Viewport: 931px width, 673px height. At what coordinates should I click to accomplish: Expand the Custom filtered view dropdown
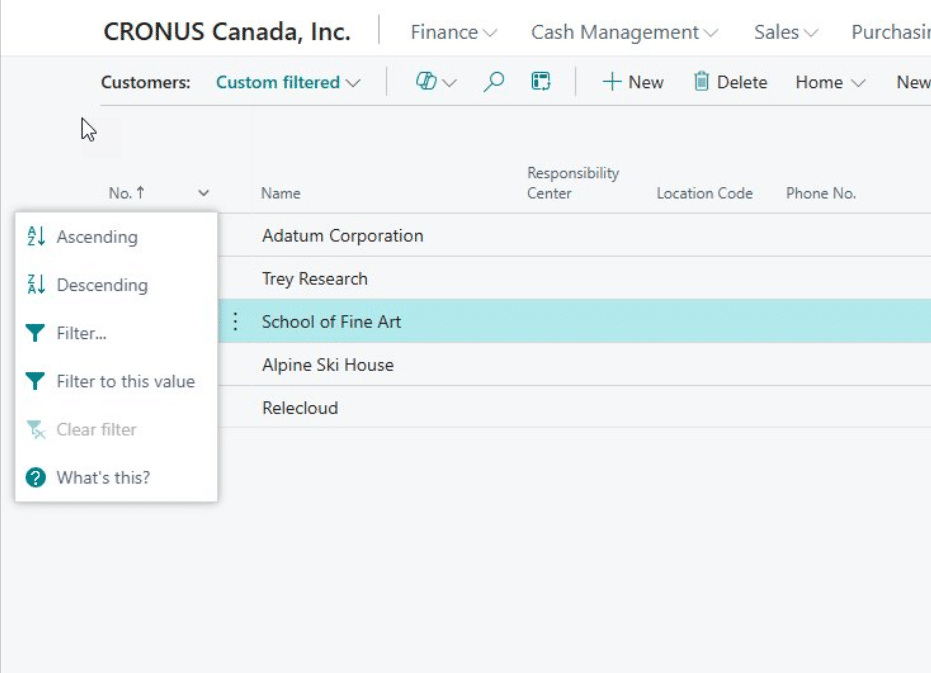coord(288,83)
